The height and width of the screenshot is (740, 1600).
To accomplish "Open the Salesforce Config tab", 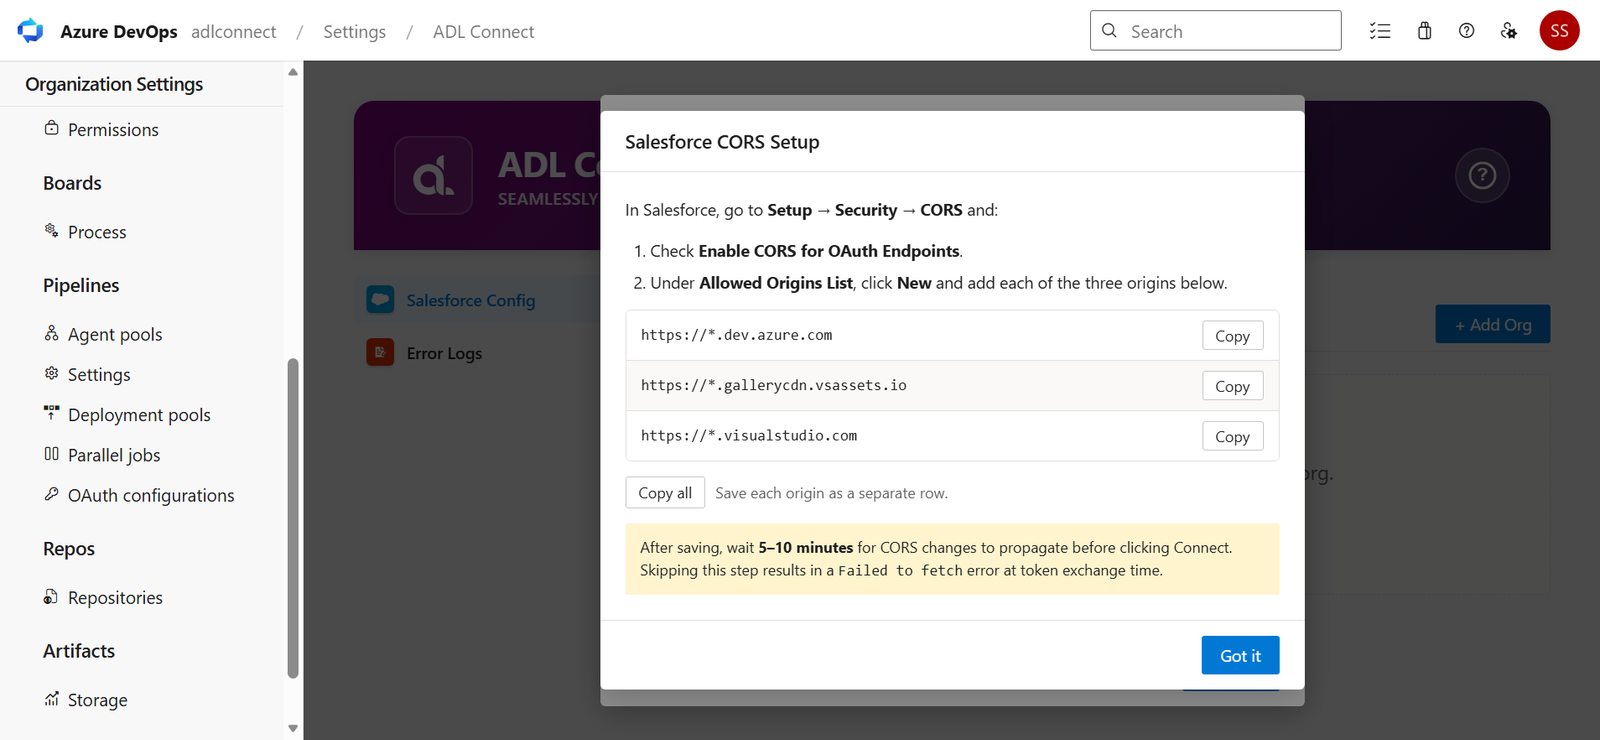I will click(471, 300).
